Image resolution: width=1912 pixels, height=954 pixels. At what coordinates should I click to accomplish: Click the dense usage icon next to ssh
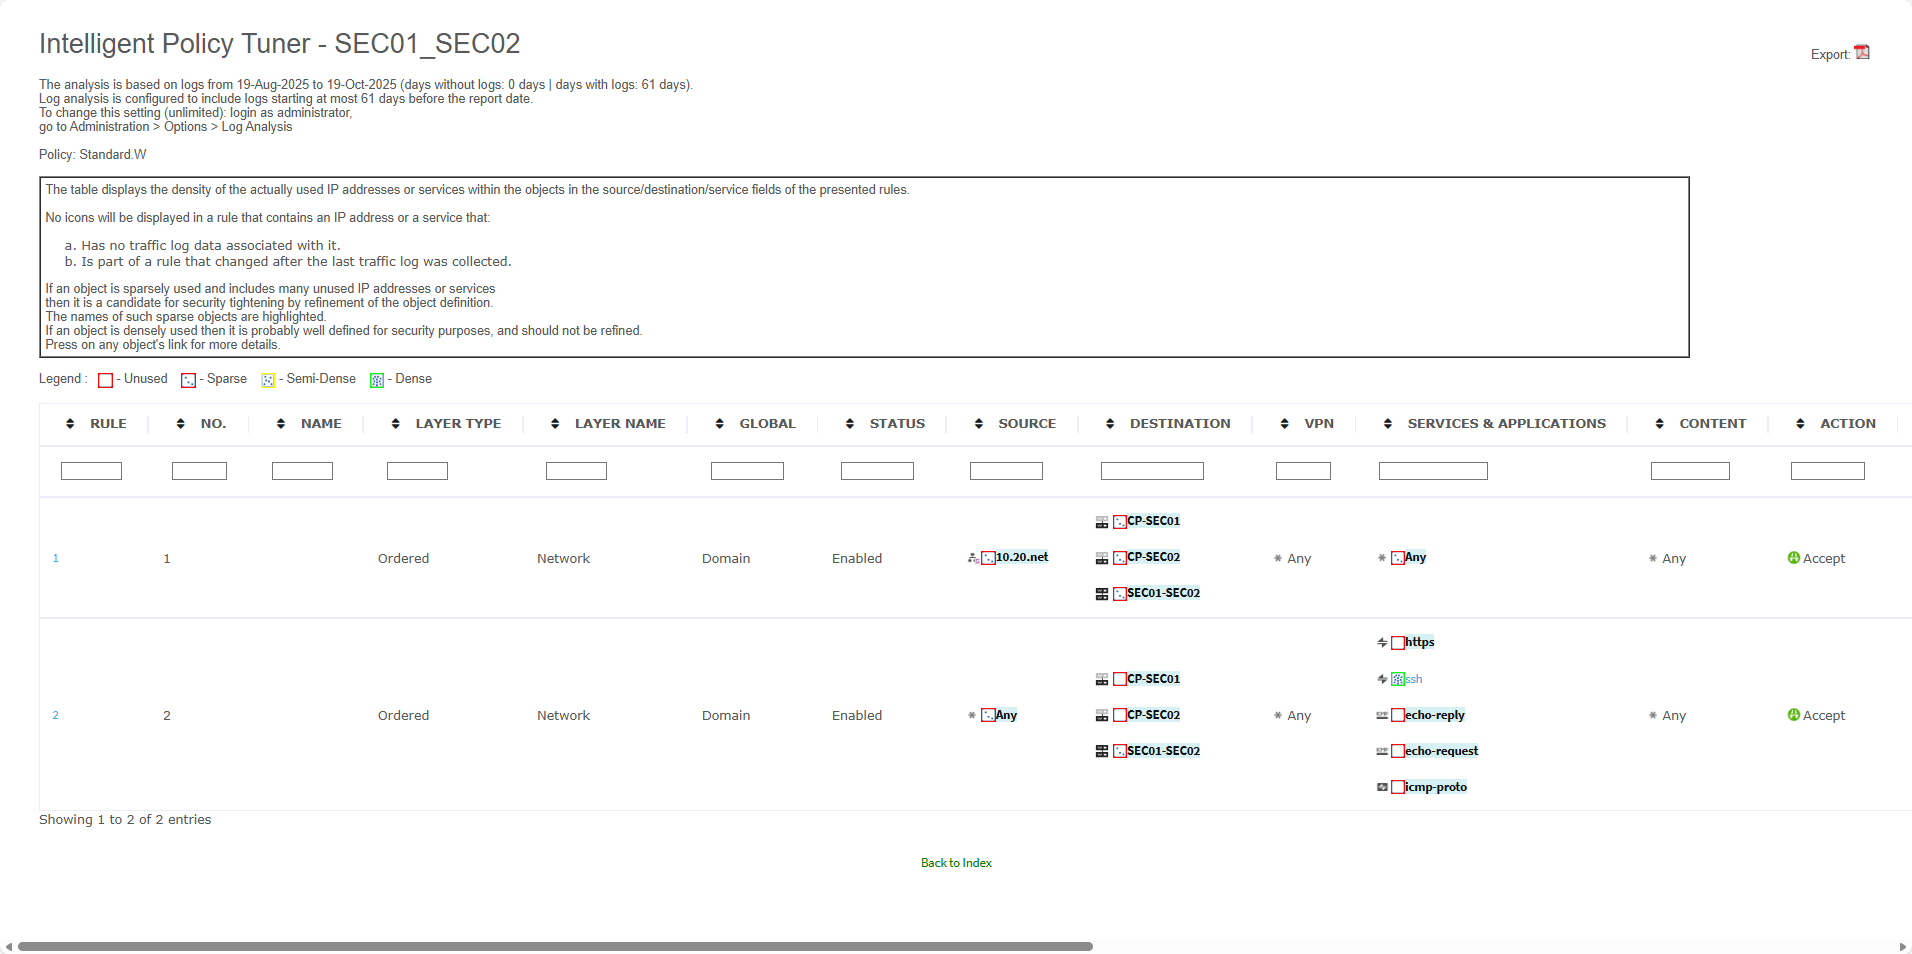coord(1398,679)
